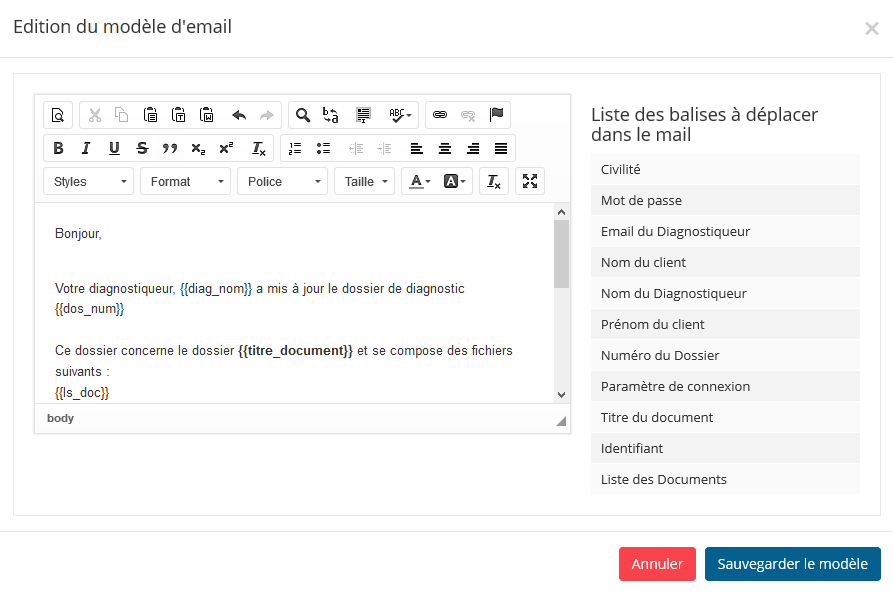
Task: Click Sauvegarder le modèle button
Action: coord(793,564)
